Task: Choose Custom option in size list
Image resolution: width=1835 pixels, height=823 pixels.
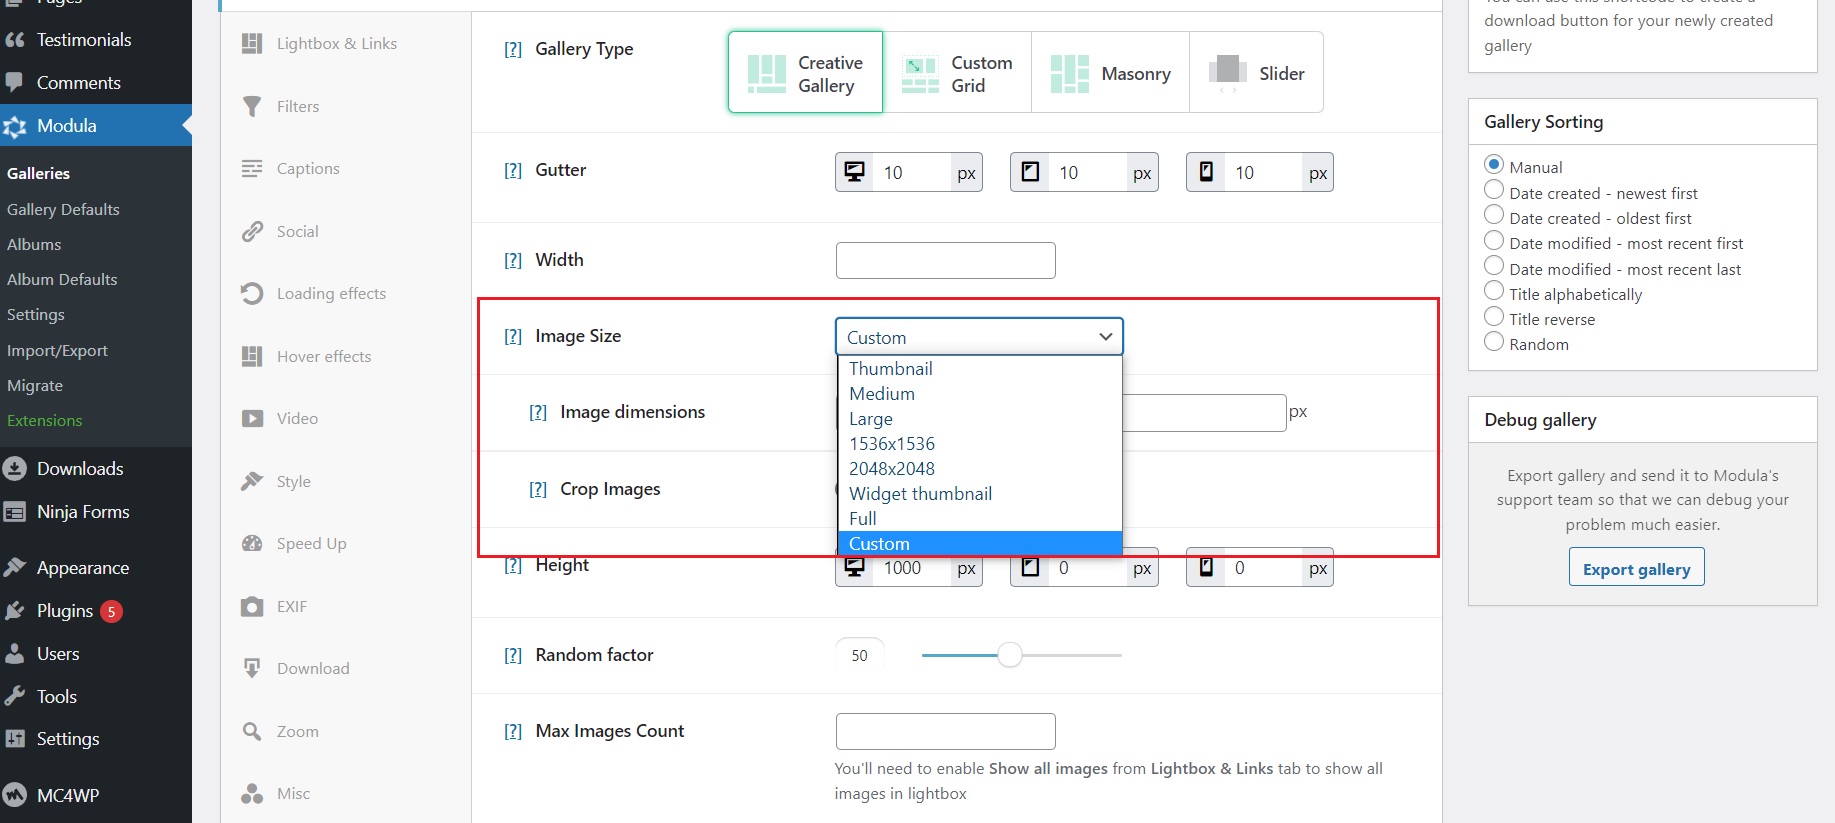Action: pos(979,544)
